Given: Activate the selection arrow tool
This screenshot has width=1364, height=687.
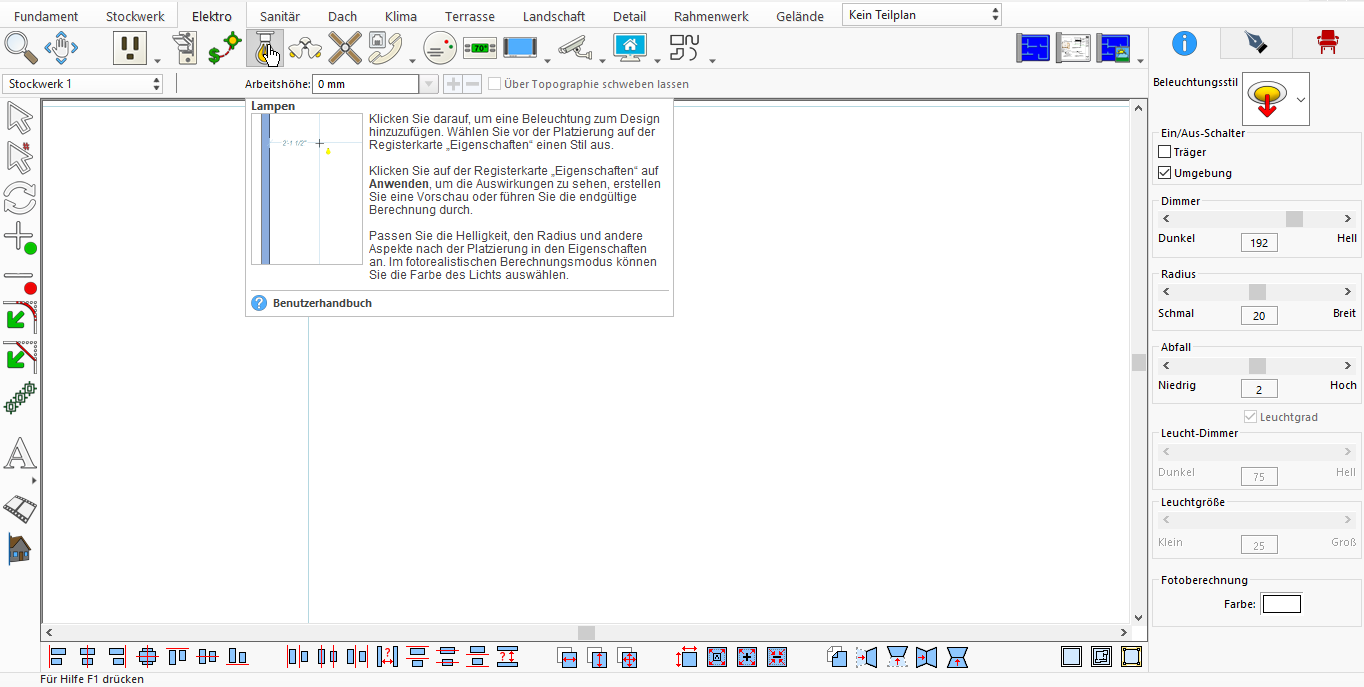Looking at the screenshot, I should point(20,117).
